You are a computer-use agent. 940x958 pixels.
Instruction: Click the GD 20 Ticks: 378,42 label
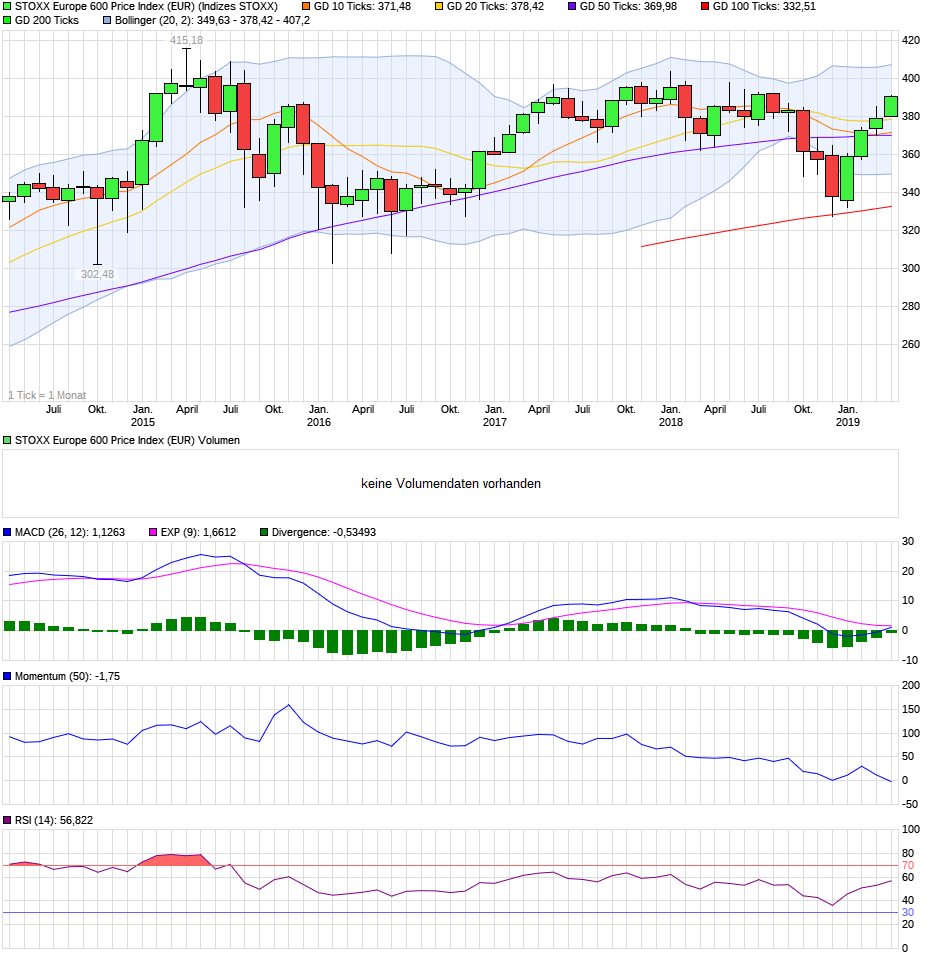pyautogui.click(x=495, y=7)
